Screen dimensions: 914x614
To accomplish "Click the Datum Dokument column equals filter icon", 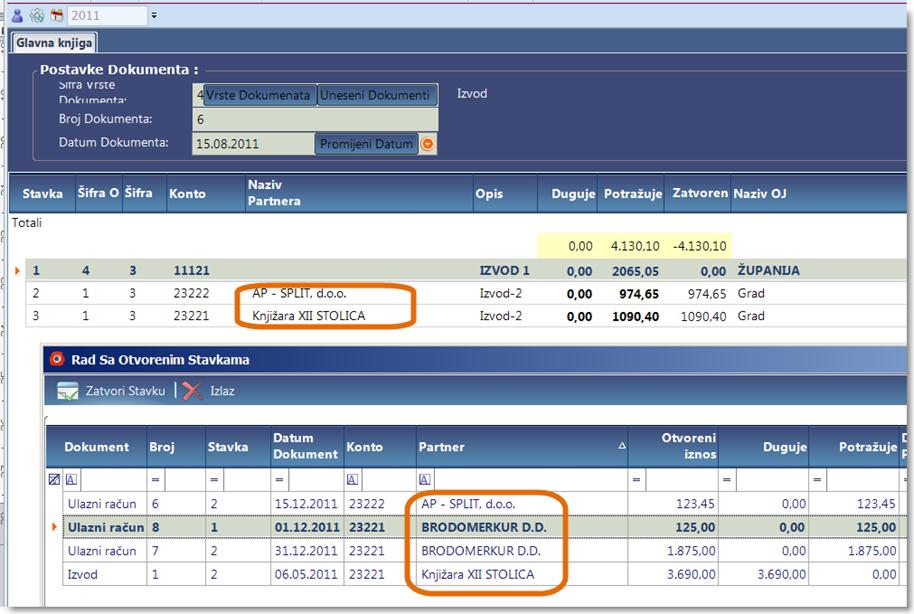I will coord(280,479).
